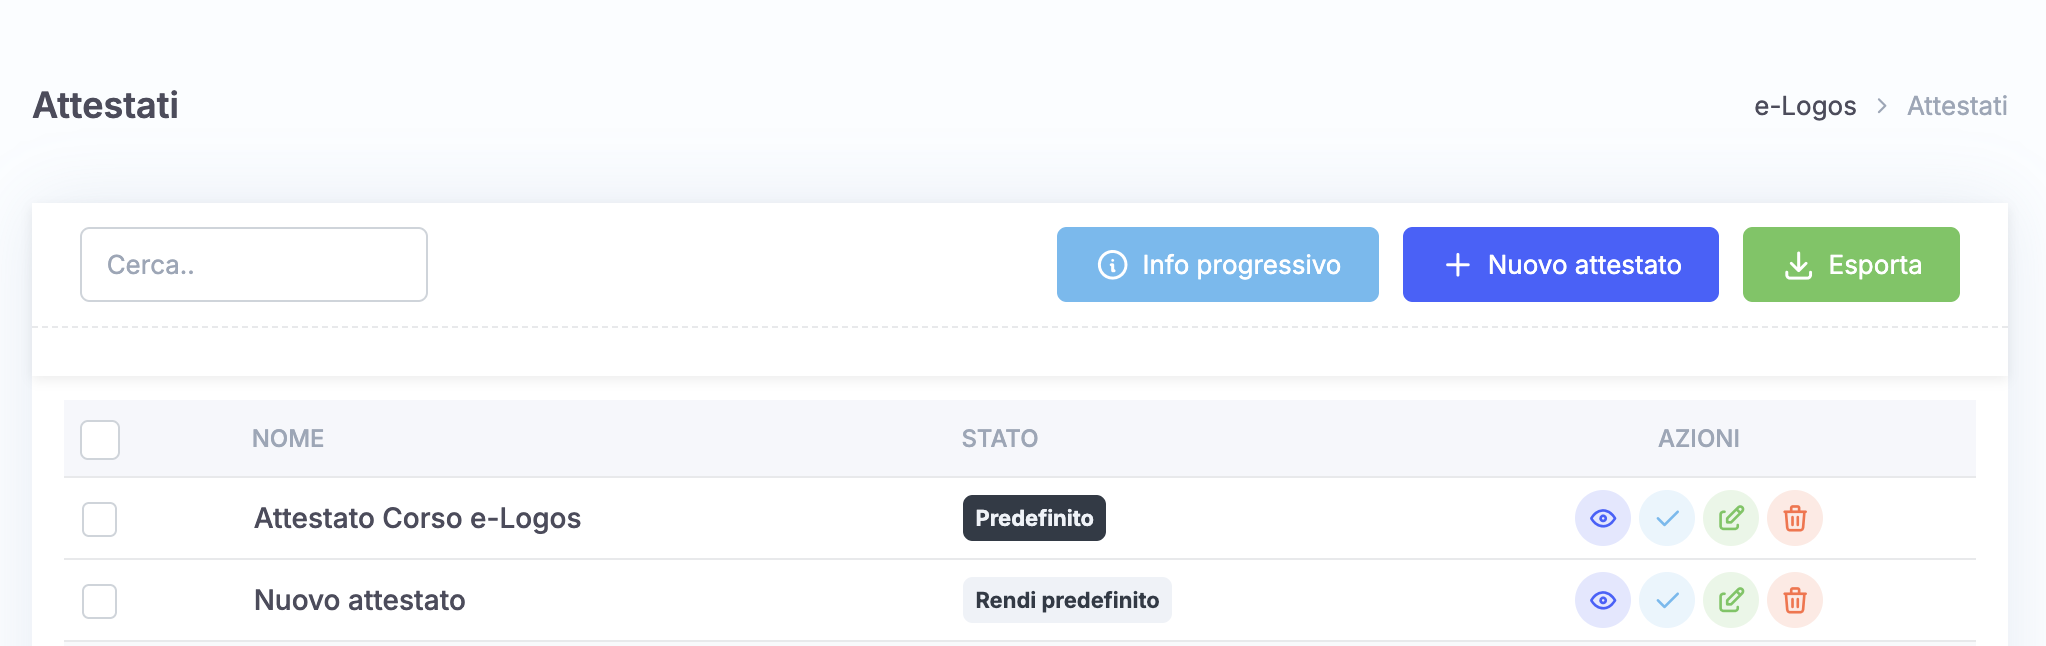This screenshot has height=646, width=2046.
Task: Check the box for Nuovo attestato row
Action: point(99,601)
